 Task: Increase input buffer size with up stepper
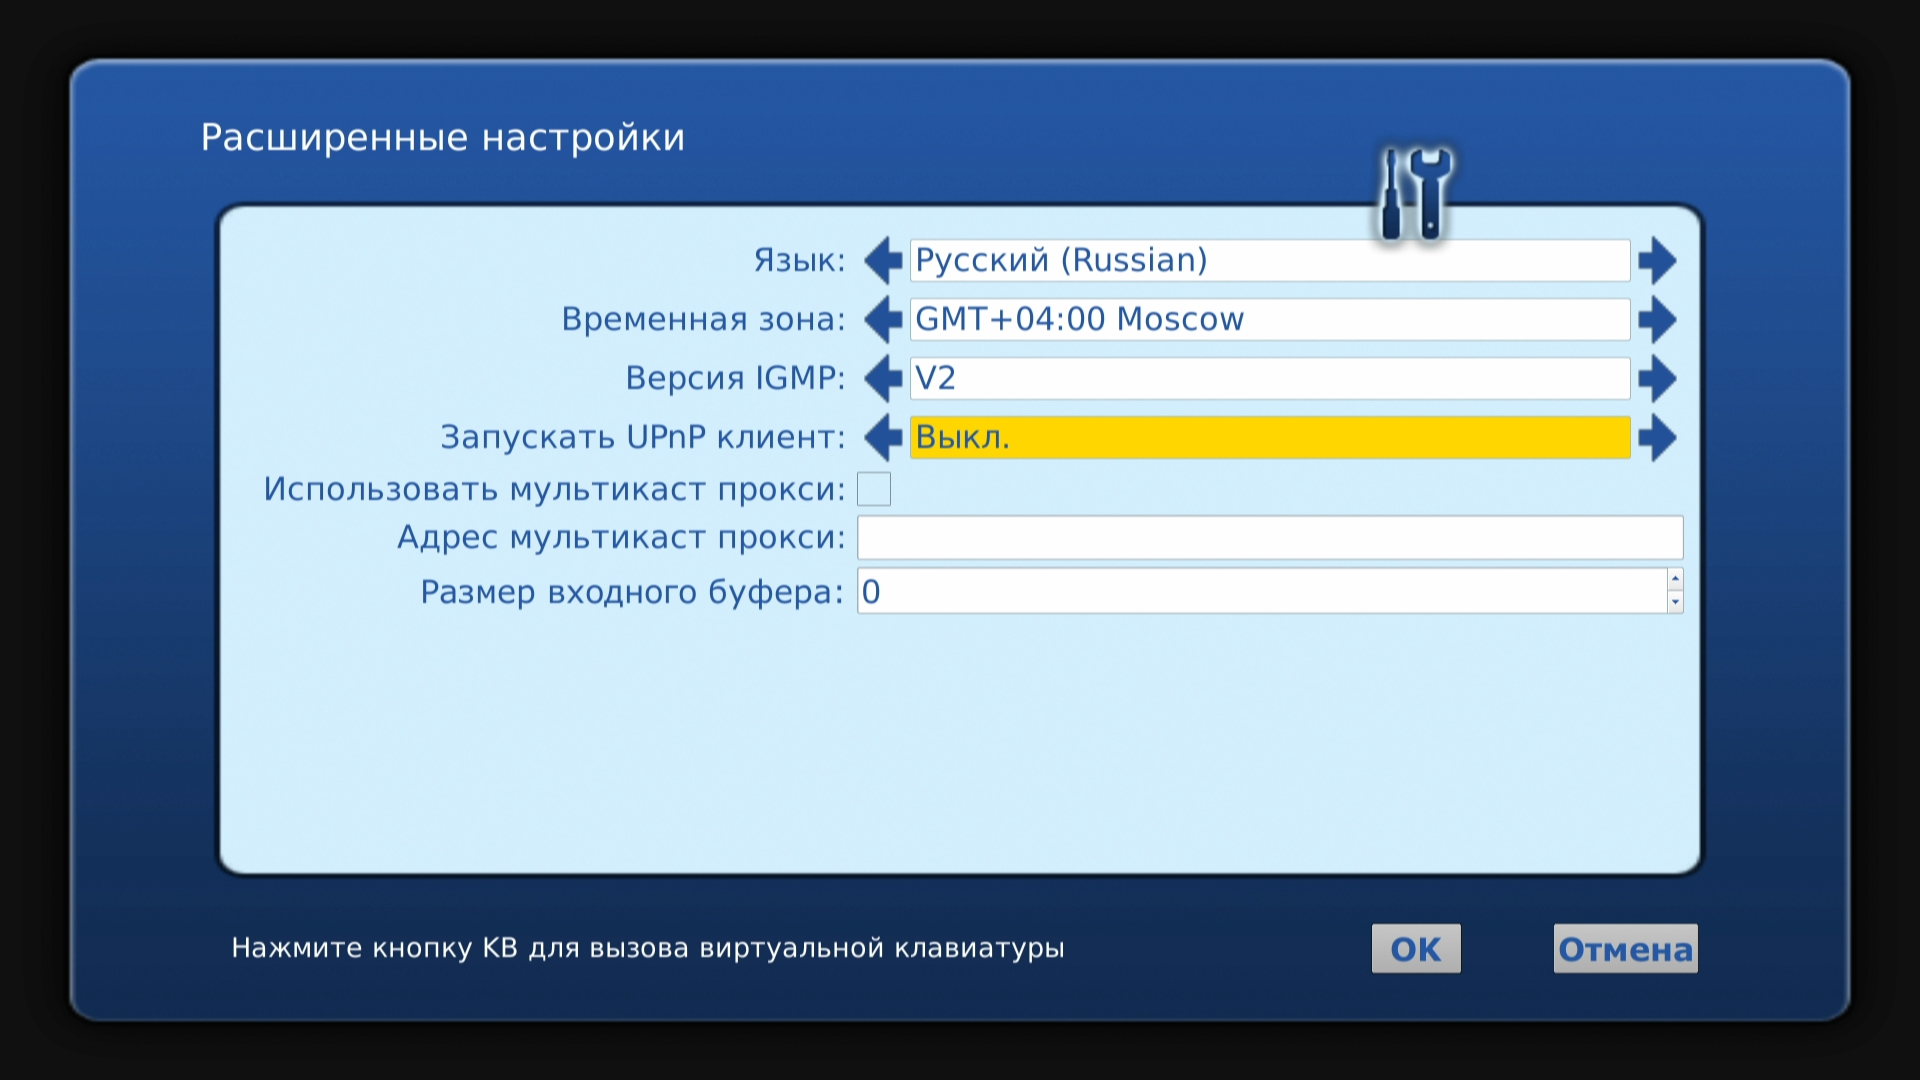pos(1675,579)
